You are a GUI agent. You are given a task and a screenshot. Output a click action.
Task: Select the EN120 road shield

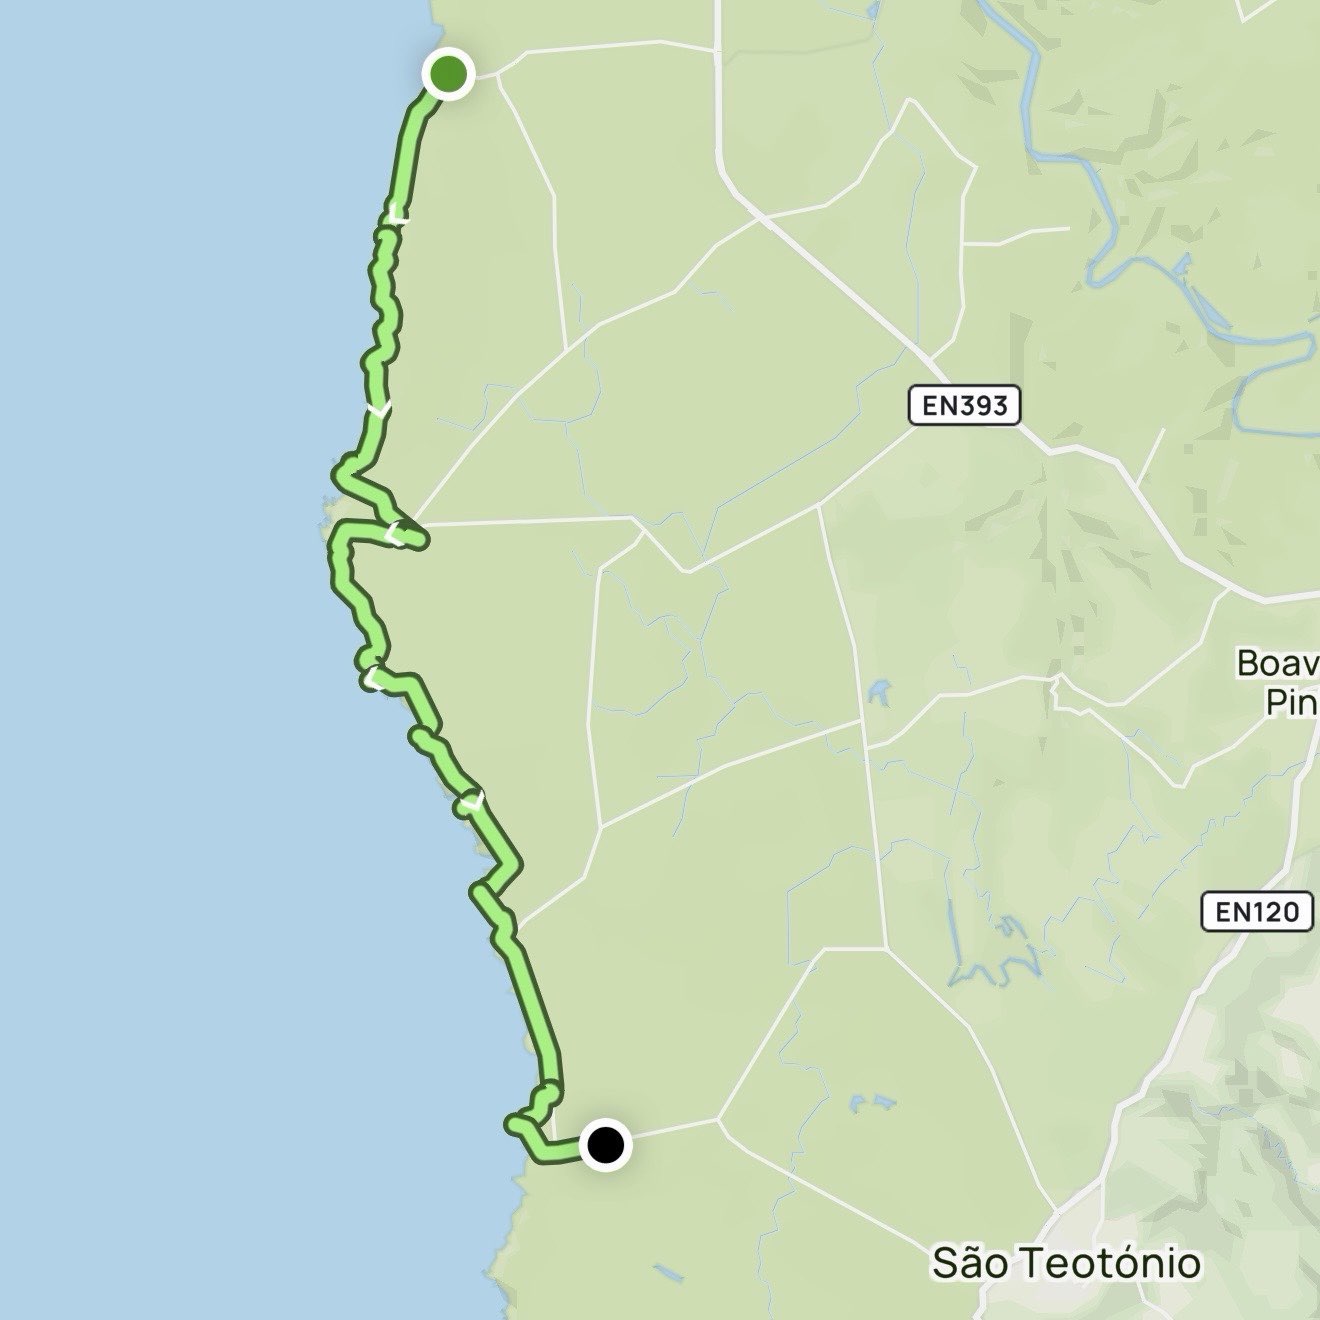(1256, 911)
